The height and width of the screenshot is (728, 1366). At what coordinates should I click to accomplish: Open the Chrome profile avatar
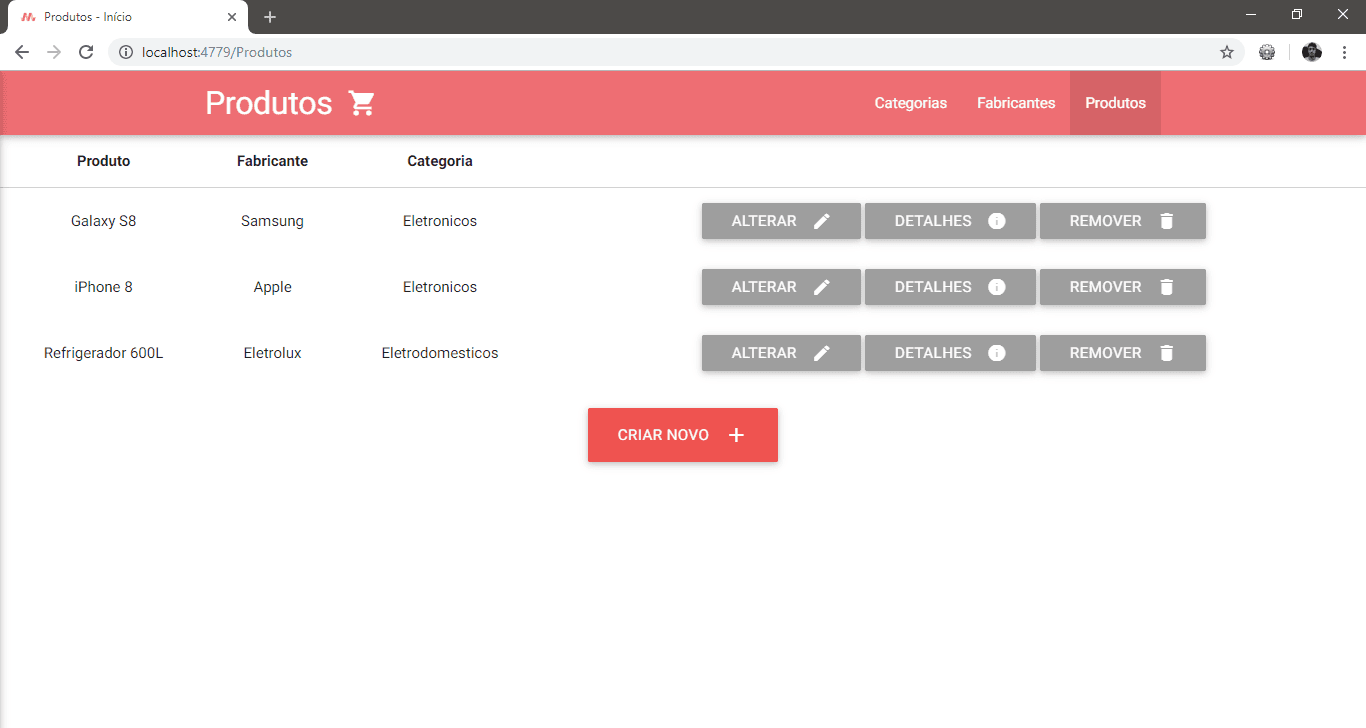coord(1312,52)
